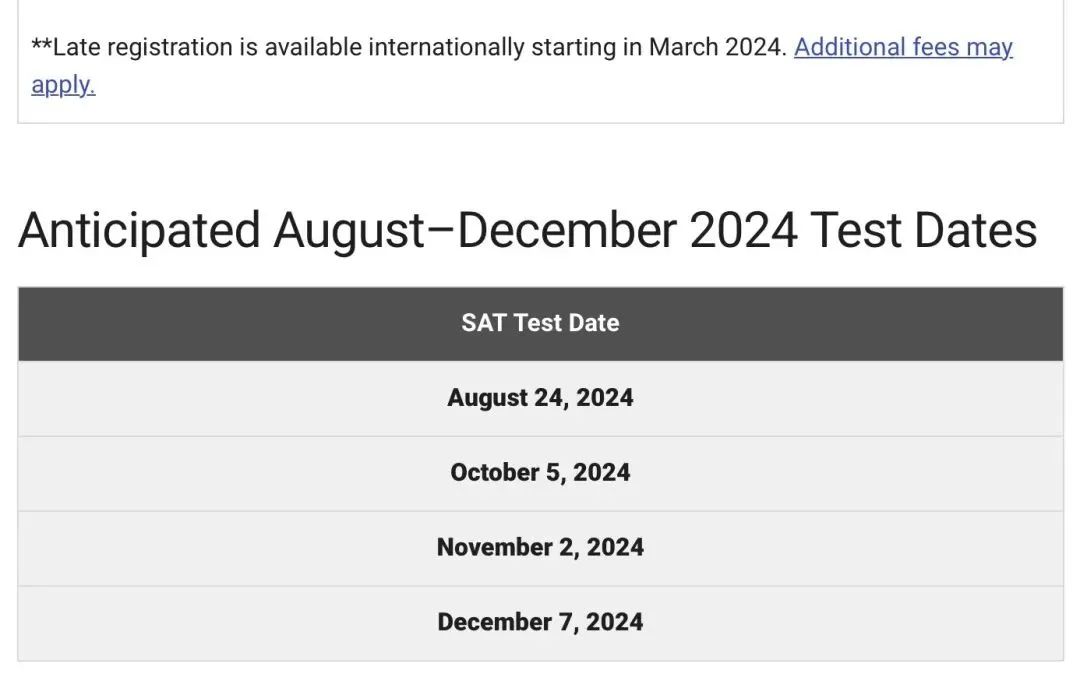1080x681 pixels.
Task: Select the October 5, 2024 test date row
Action: 540,473
